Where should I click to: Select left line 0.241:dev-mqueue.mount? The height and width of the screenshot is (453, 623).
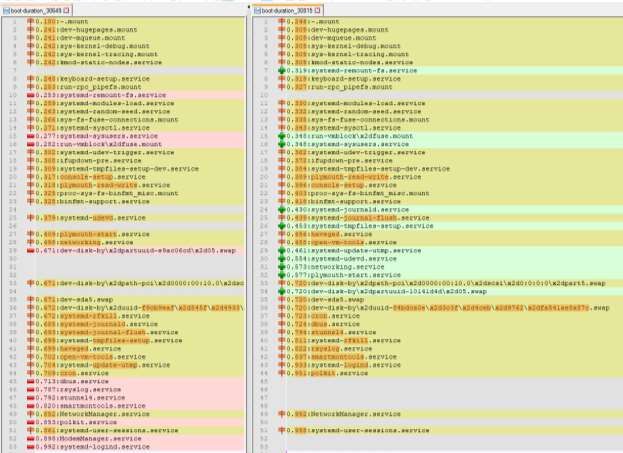(x=80, y=38)
